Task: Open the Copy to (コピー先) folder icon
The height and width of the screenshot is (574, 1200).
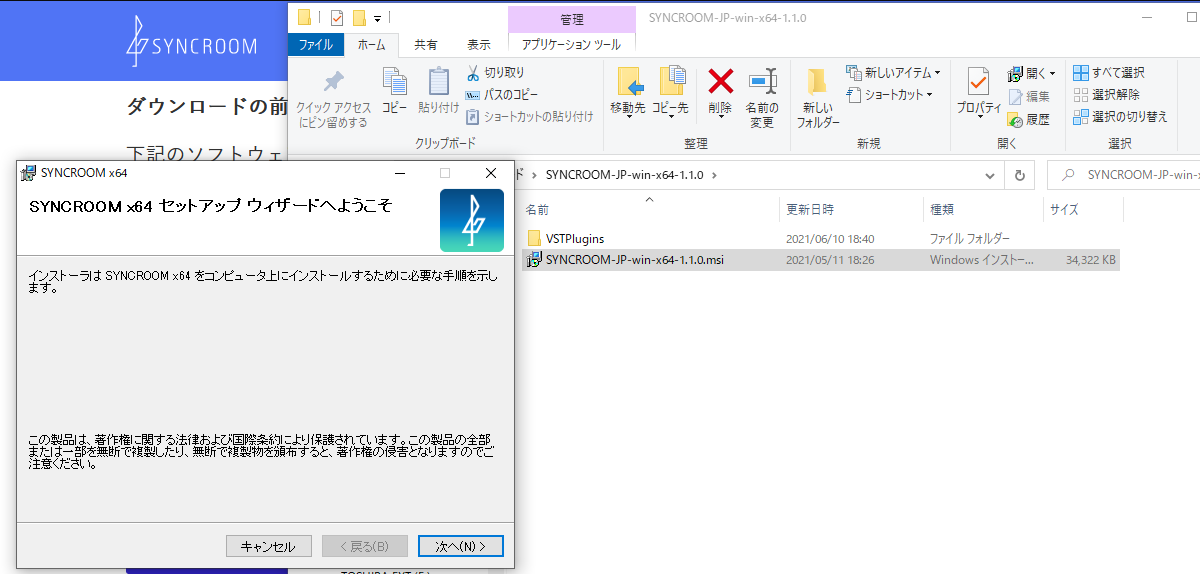Action: click(x=671, y=83)
